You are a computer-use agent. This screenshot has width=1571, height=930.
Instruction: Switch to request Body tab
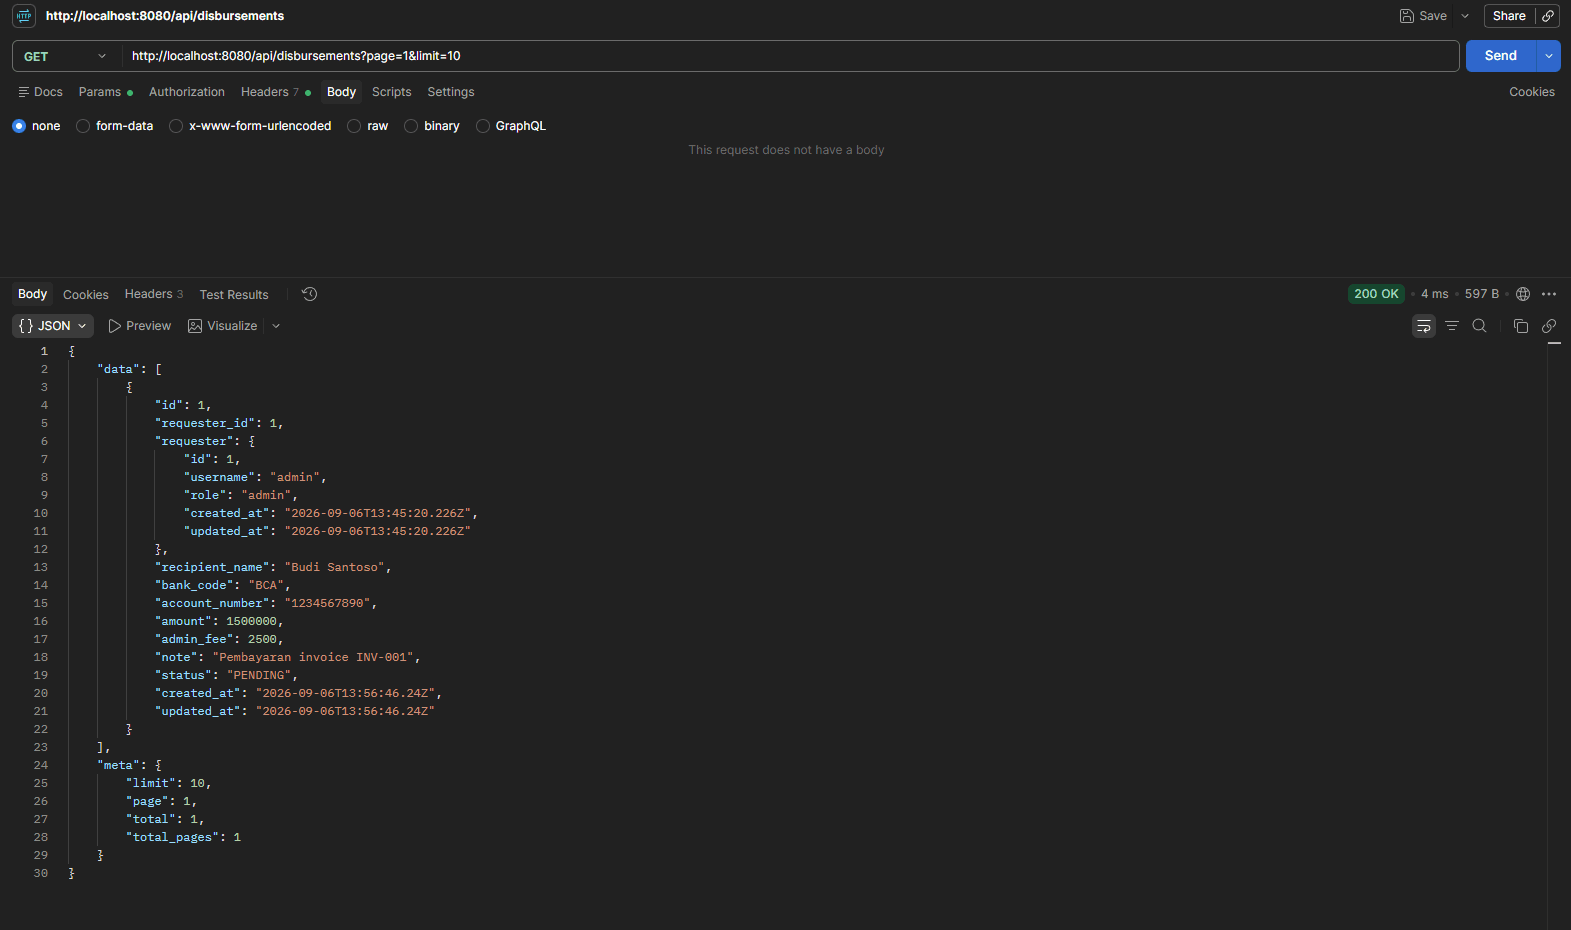tap(341, 92)
